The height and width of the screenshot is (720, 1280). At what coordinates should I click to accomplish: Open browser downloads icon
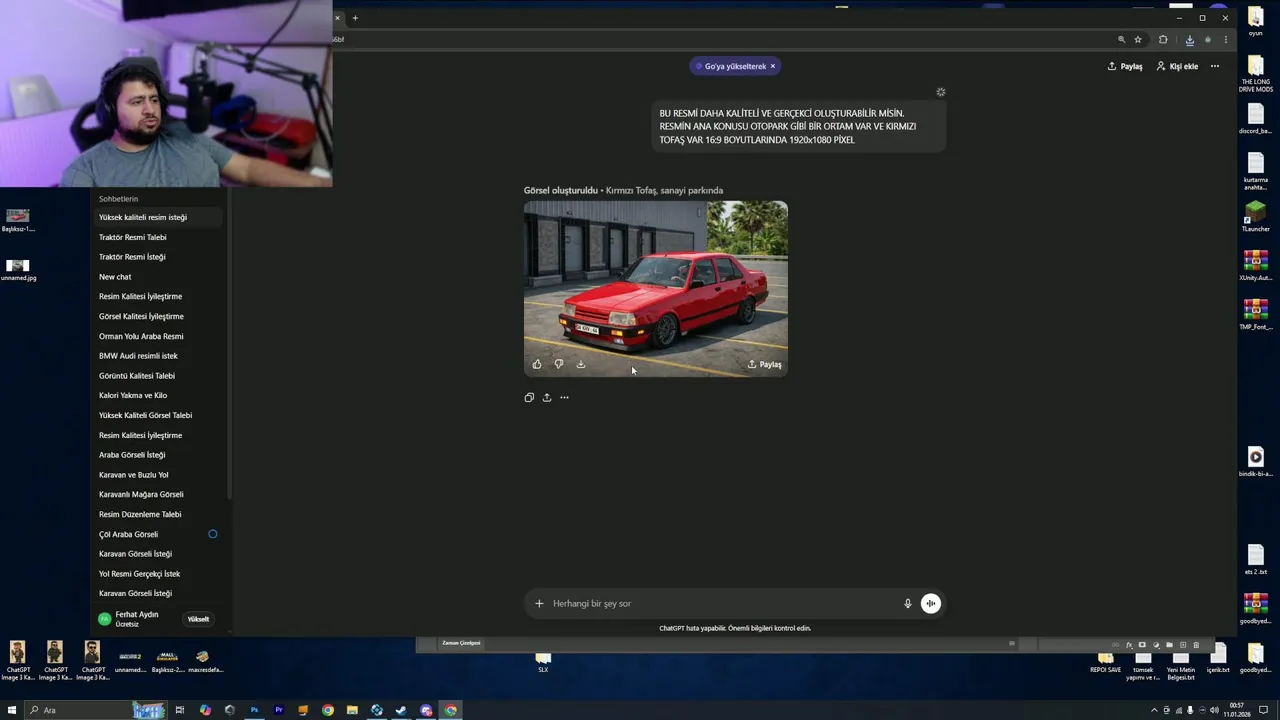[1189, 39]
